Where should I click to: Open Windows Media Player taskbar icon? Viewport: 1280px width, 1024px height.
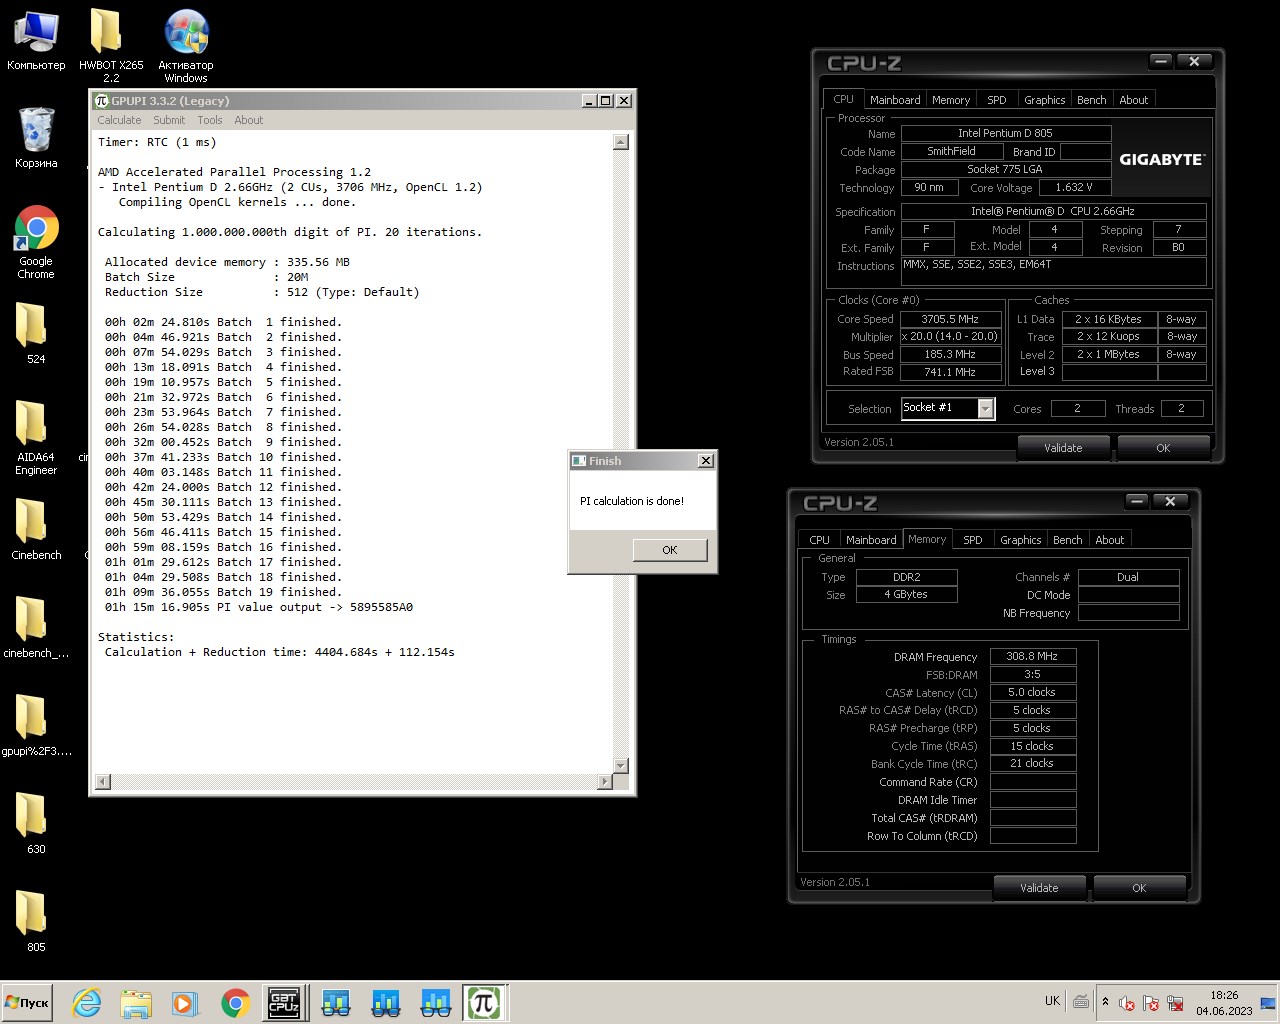tap(185, 1002)
